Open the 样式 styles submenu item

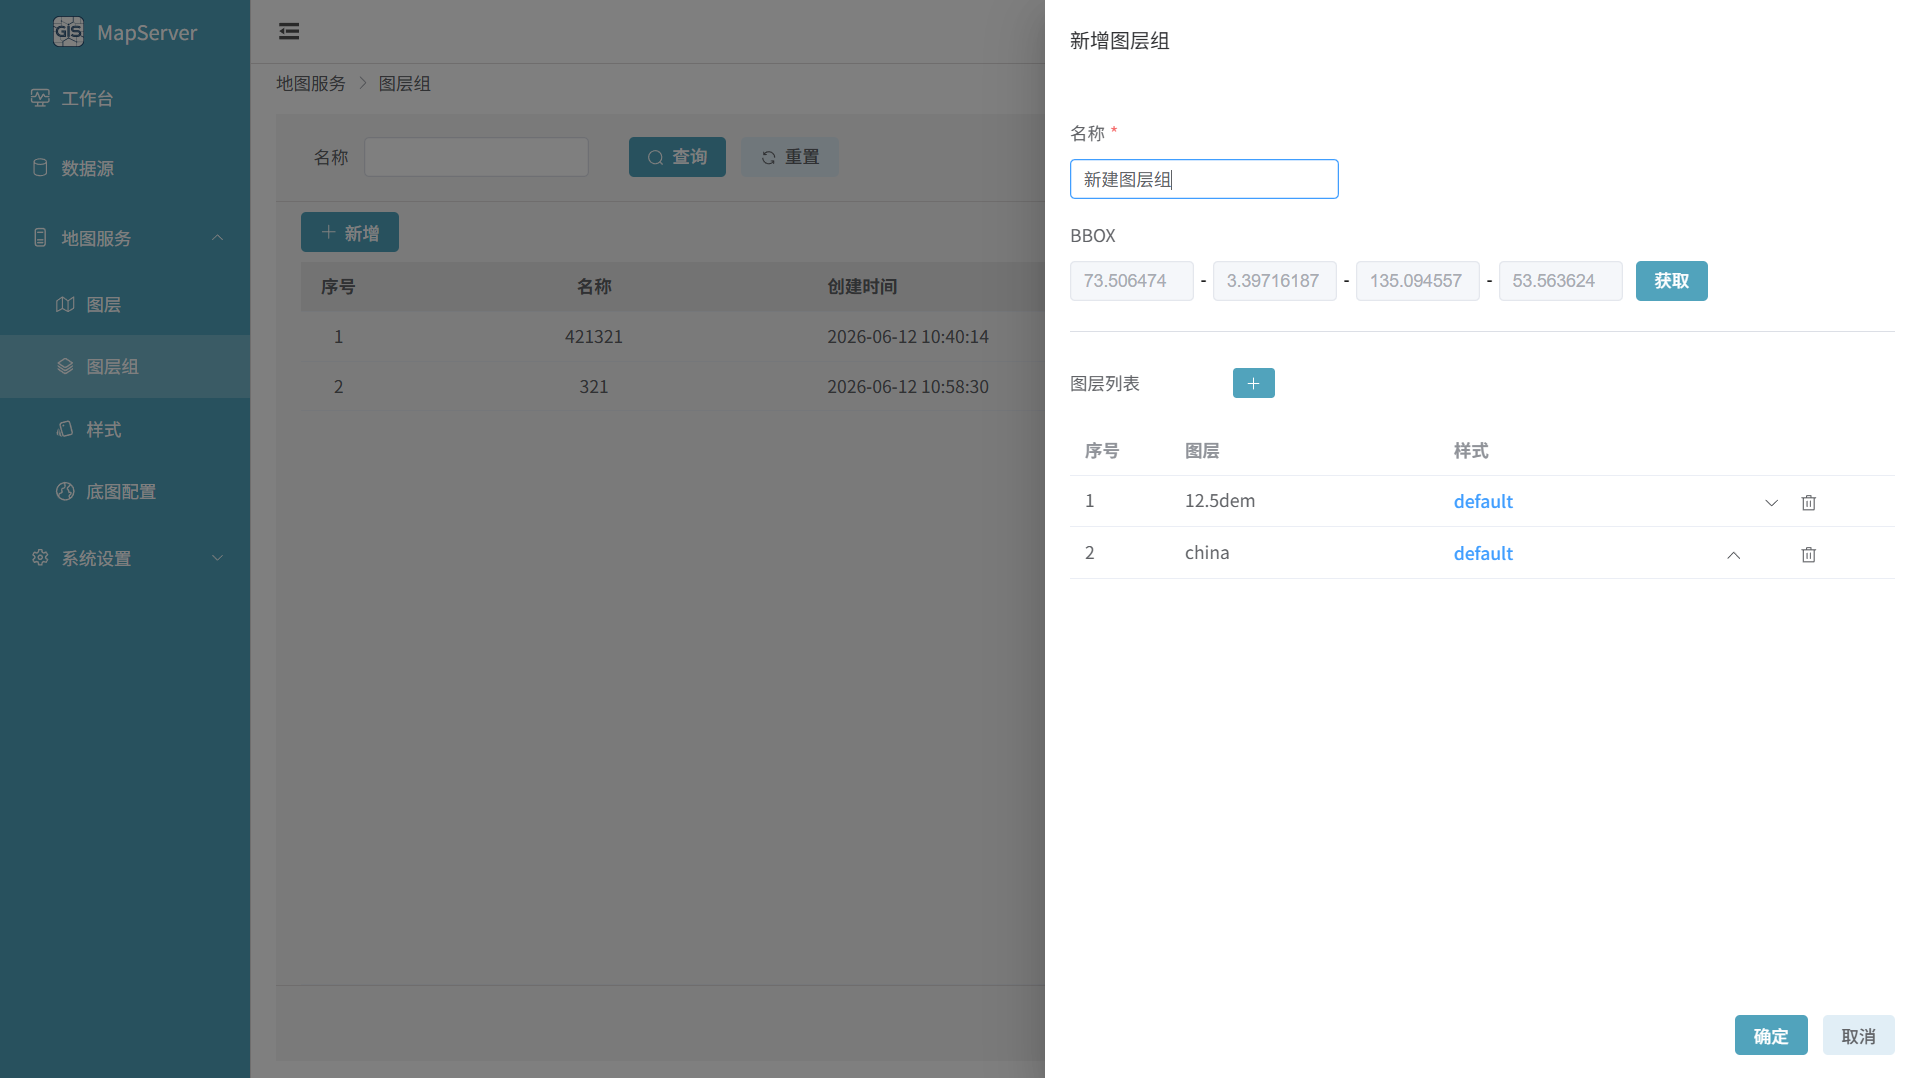pyautogui.click(x=125, y=429)
